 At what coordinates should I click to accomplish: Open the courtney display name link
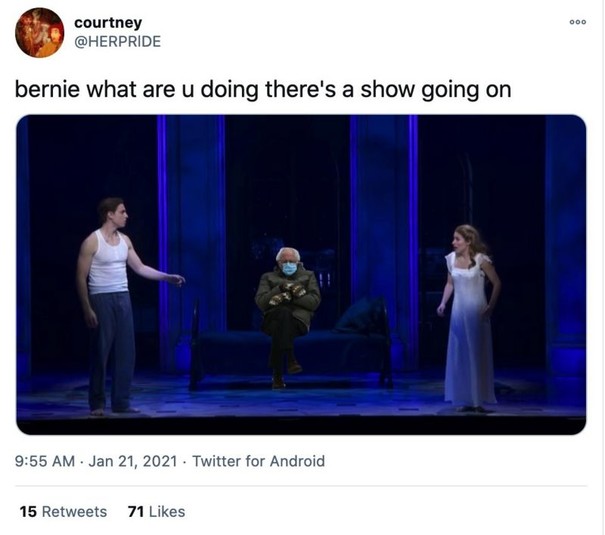(x=108, y=23)
